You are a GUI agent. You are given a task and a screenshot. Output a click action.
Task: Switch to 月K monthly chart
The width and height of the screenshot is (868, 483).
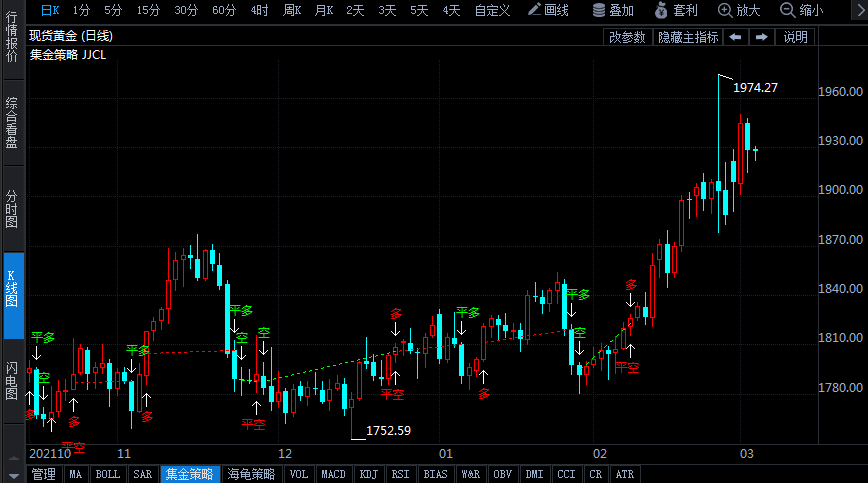pyautogui.click(x=324, y=10)
